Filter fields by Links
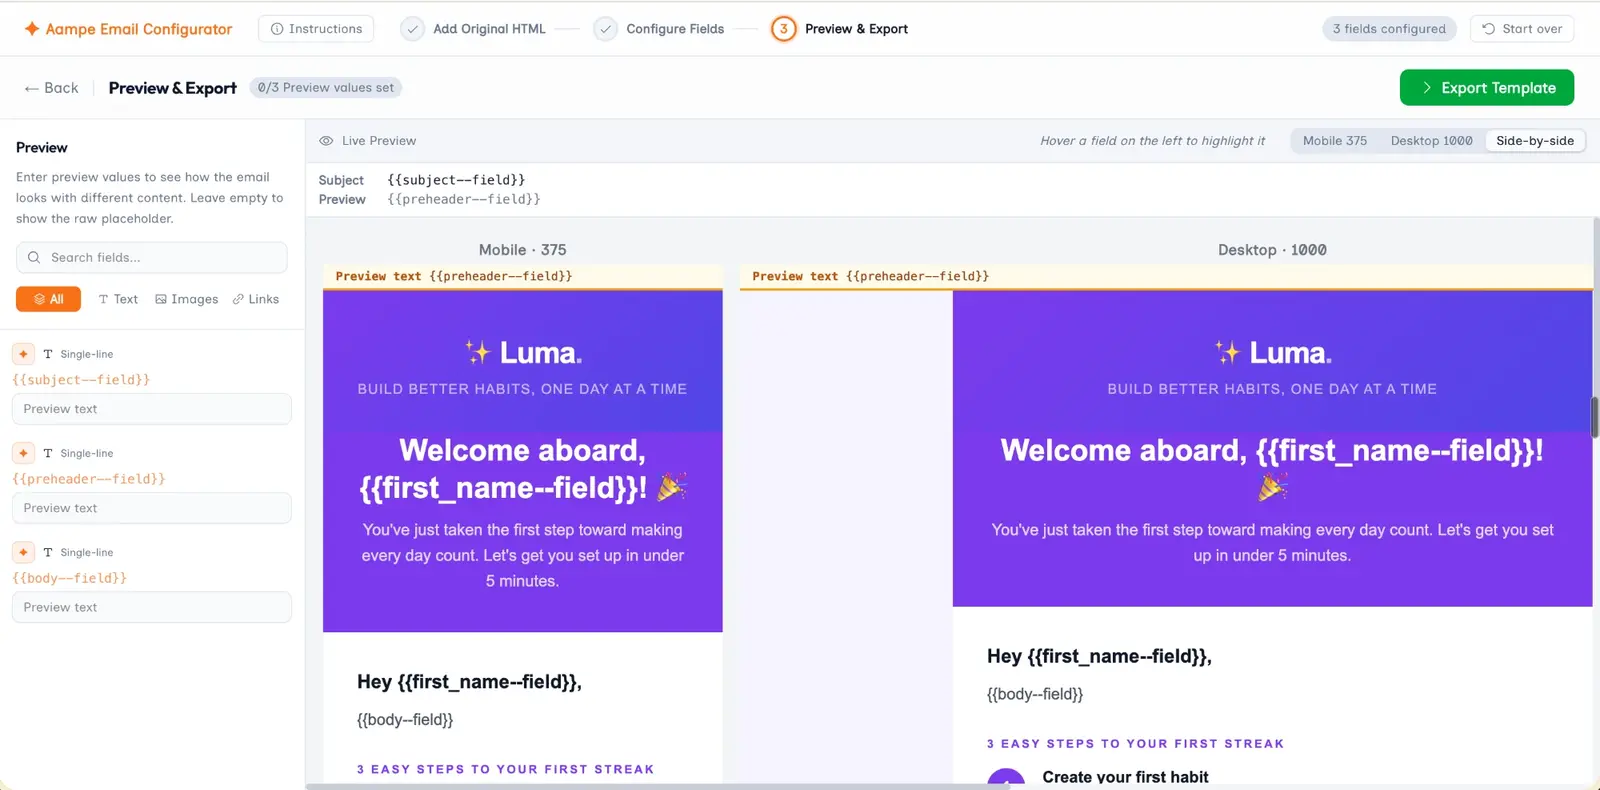The height and width of the screenshot is (790, 1600). tap(256, 299)
